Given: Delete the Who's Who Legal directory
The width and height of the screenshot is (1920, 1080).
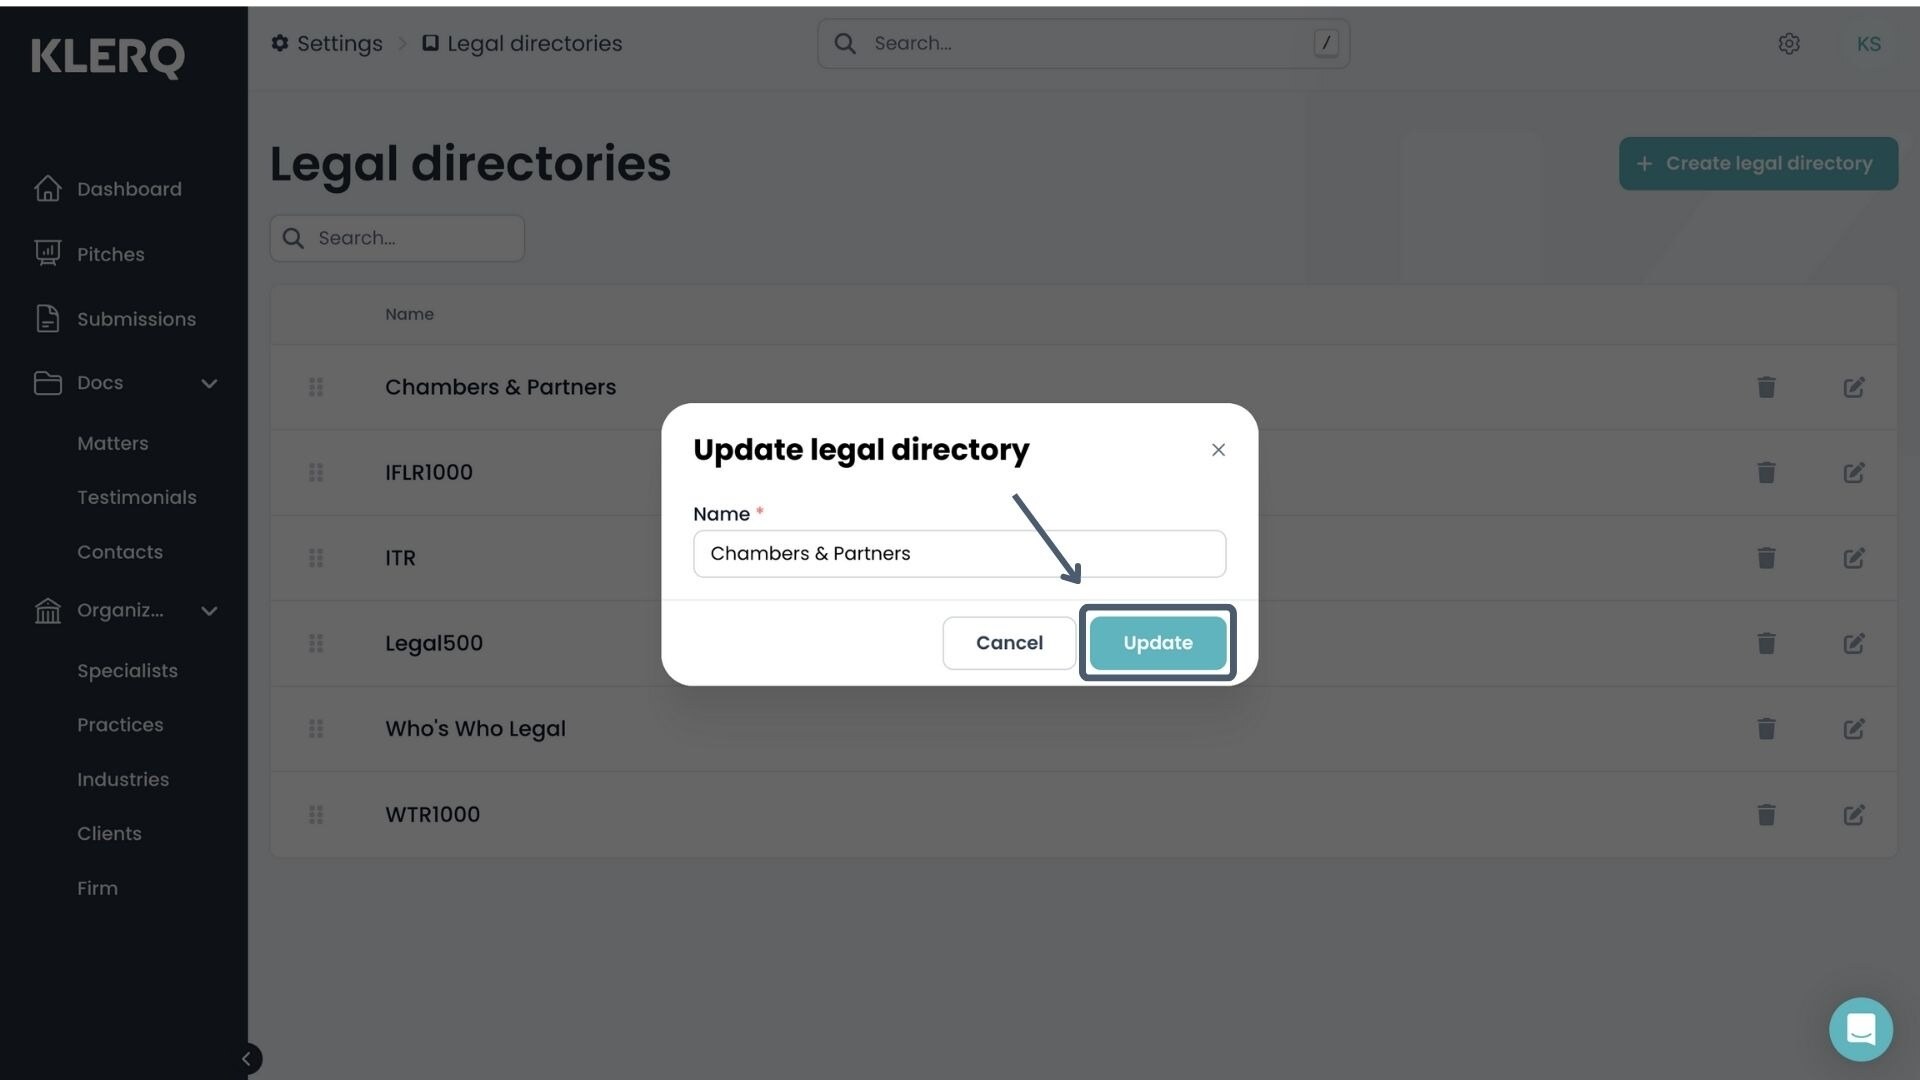Looking at the screenshot, I should (x=1766, y=729).
